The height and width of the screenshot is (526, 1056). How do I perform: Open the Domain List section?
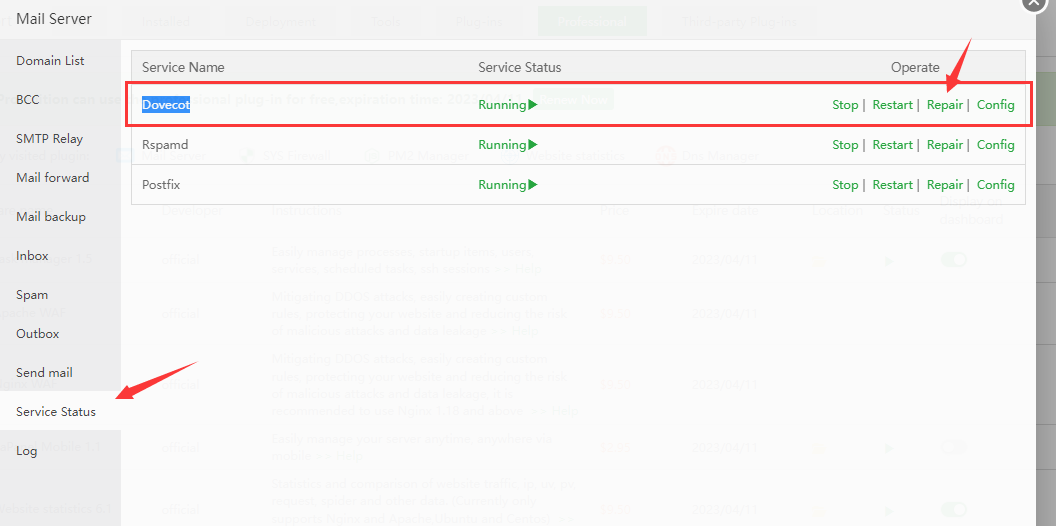51,61
